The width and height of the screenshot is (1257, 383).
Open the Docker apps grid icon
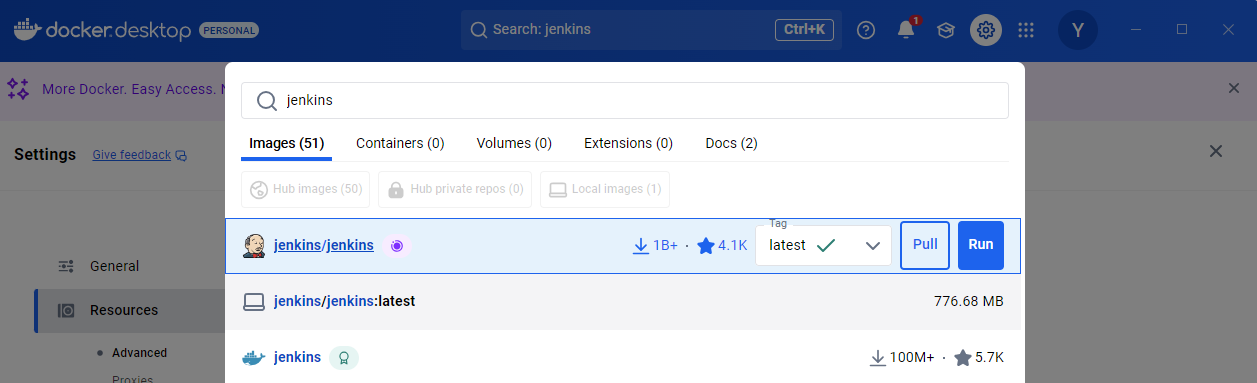[1025, 30]
